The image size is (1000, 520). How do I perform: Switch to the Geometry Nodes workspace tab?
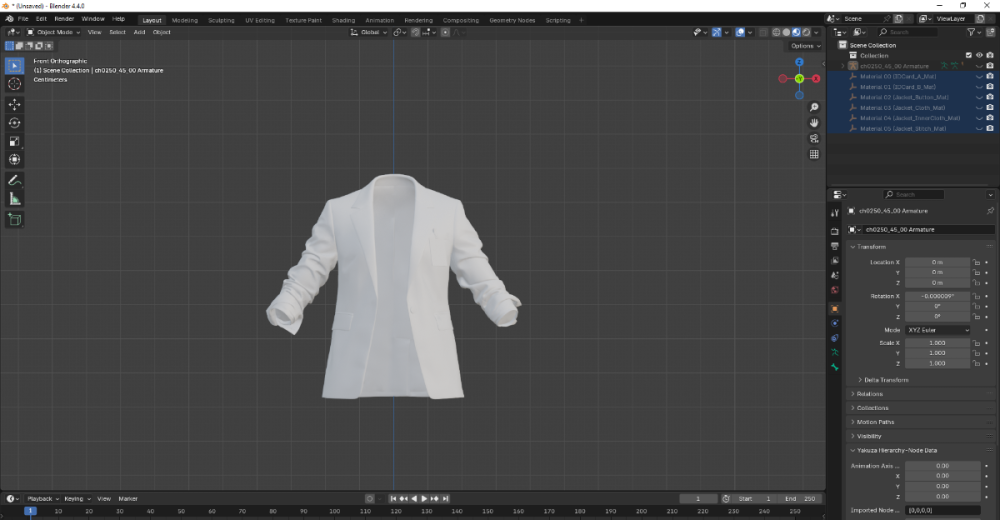tap(512, 20)
